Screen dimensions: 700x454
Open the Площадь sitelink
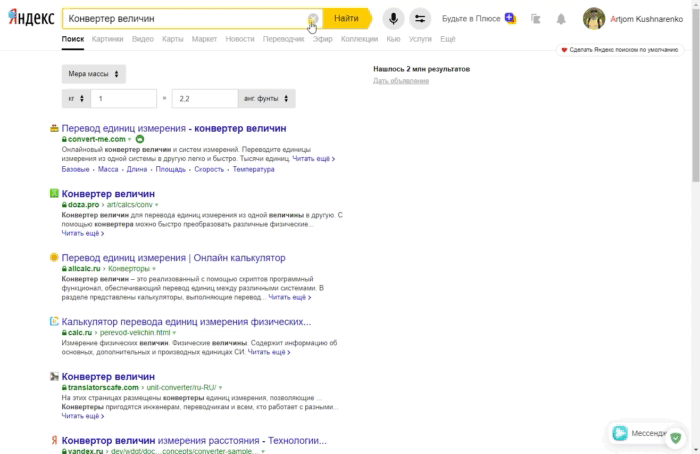(x=171, y=169)
